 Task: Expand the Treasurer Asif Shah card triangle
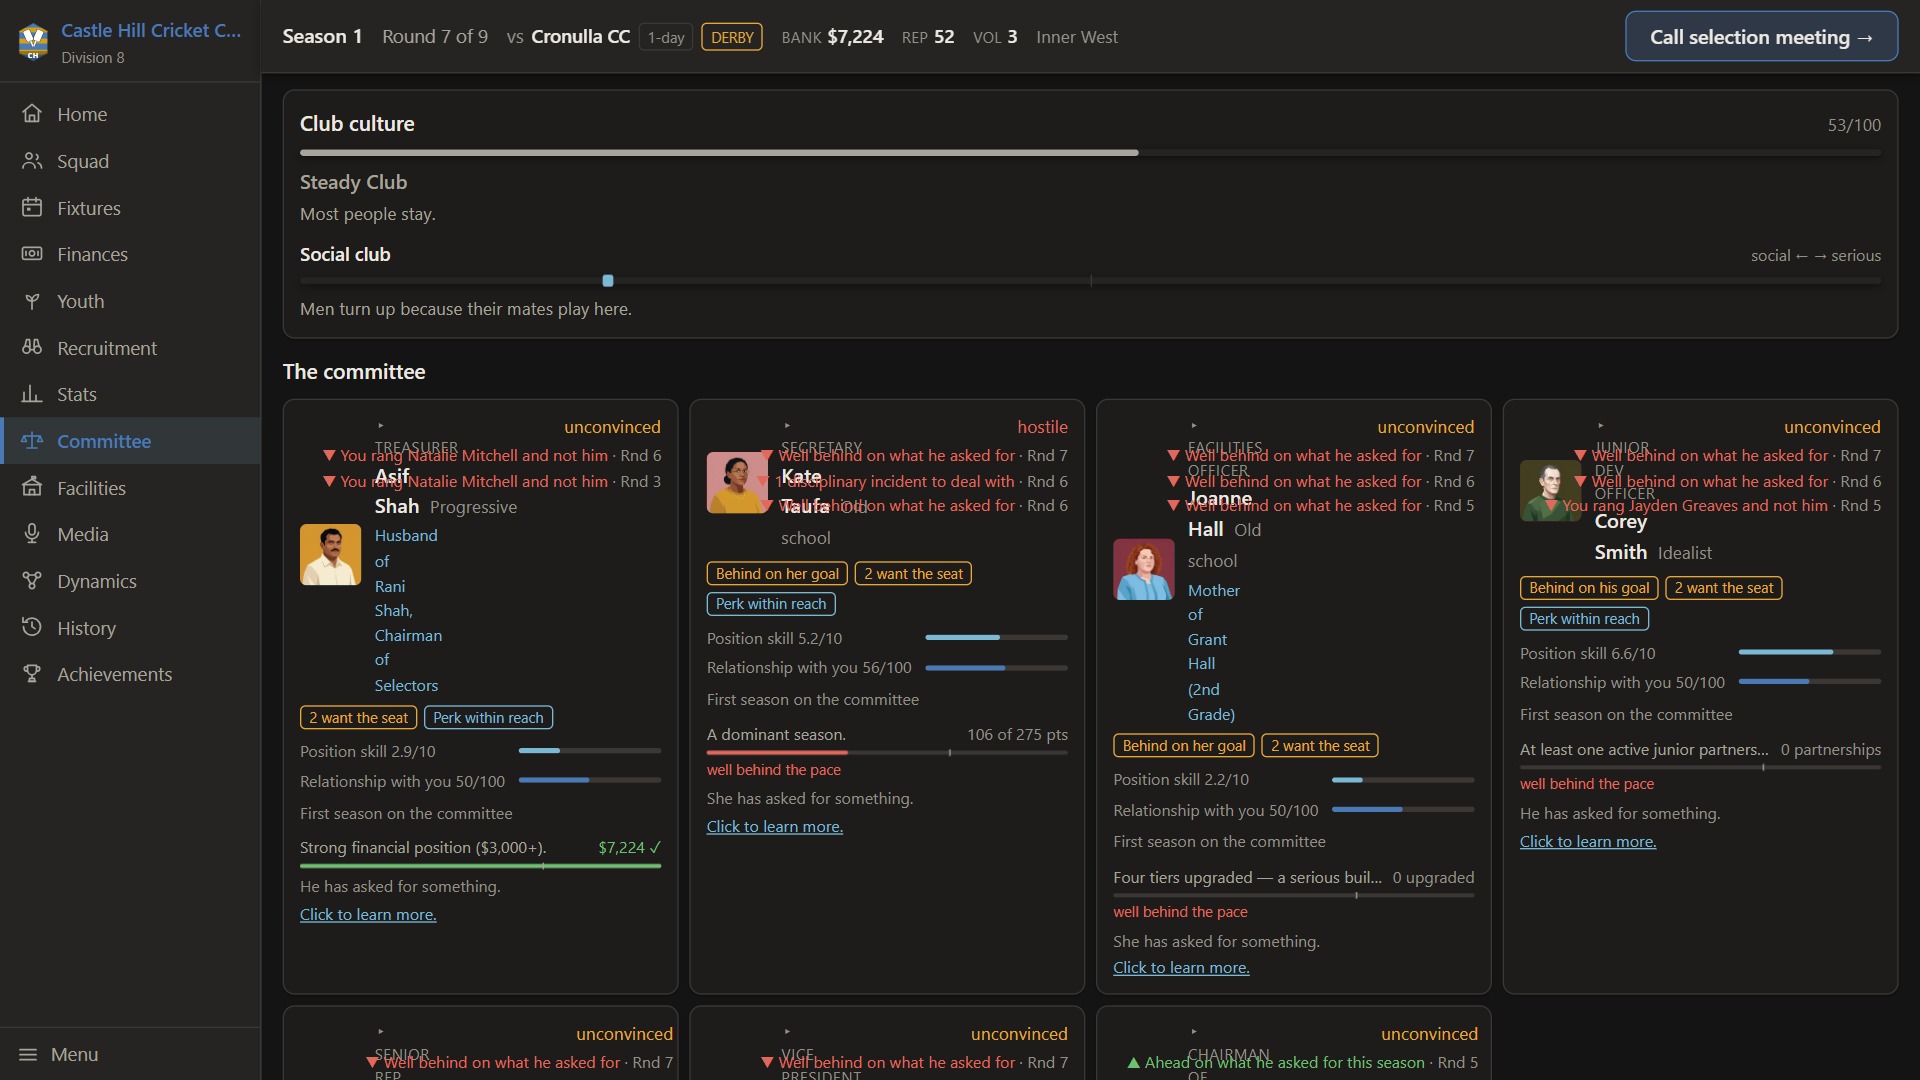pos(381,426)
